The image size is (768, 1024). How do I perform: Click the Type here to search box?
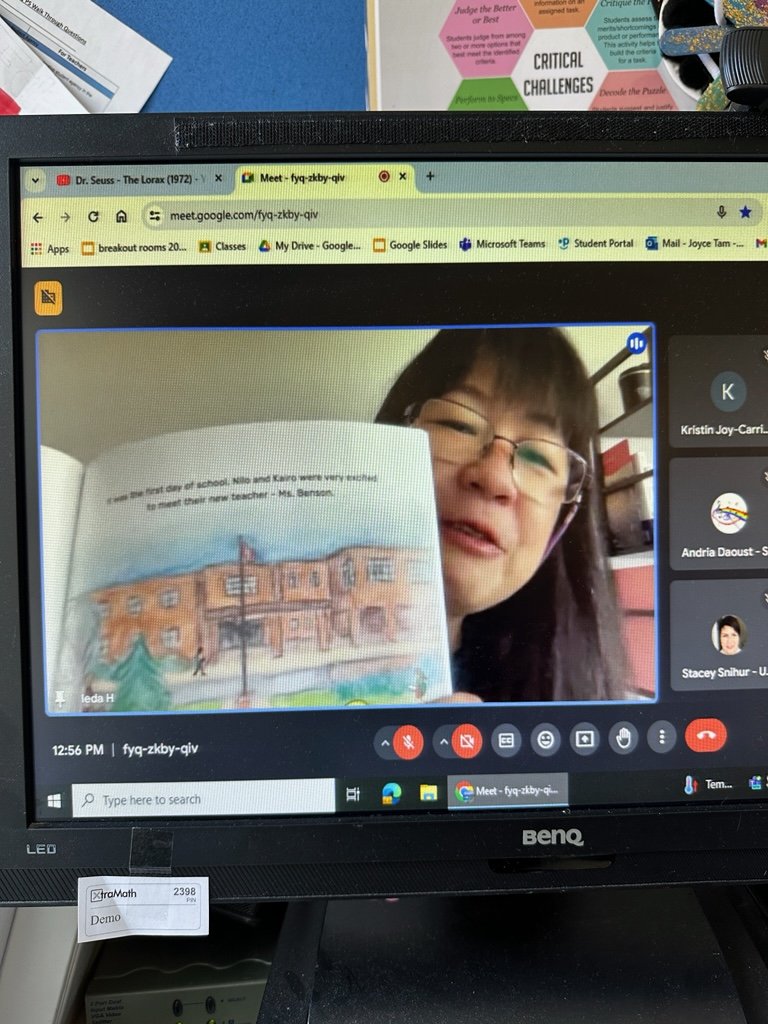[x=203, y=797]
